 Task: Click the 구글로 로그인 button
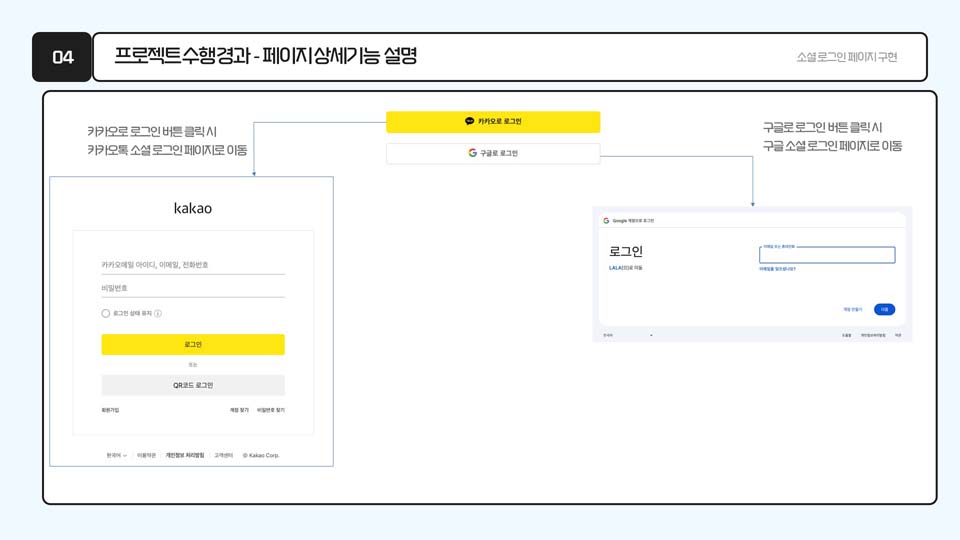493,153
